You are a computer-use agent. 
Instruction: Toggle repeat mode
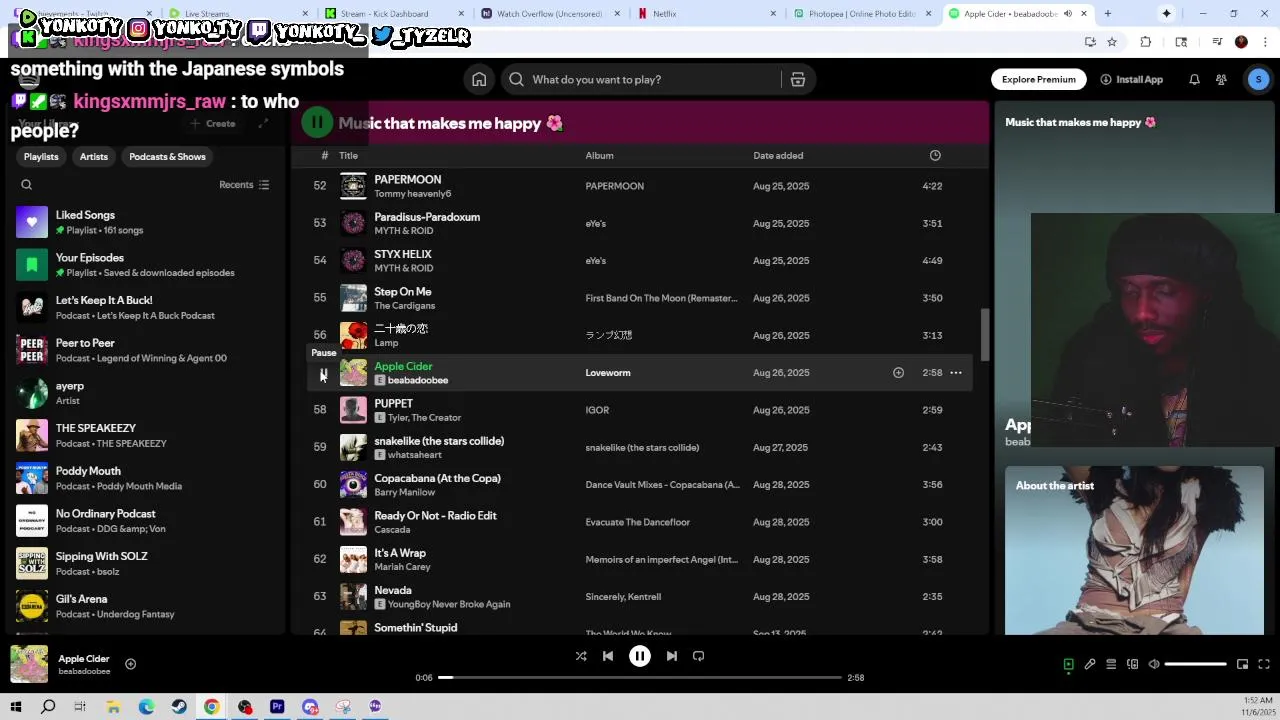(699, 656)
